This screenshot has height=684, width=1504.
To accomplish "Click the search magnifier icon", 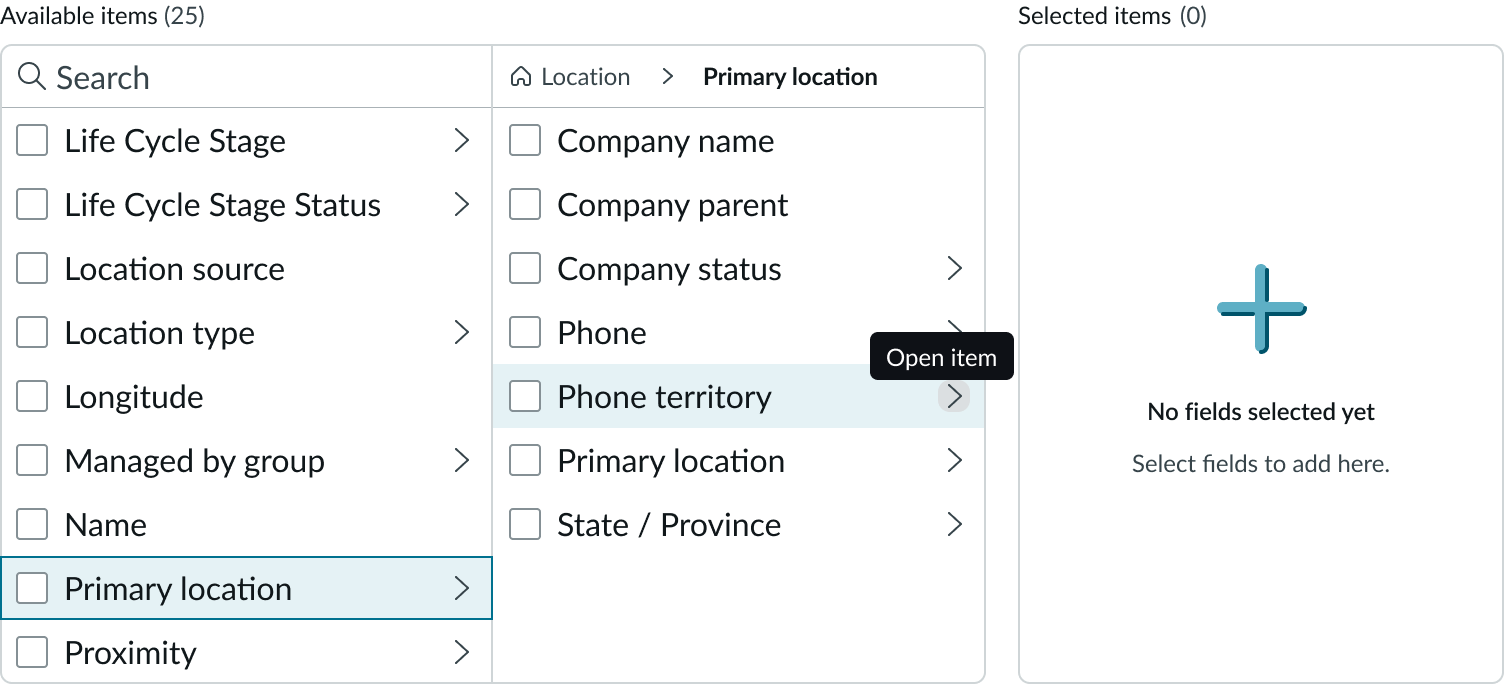I will pos(32,77).
